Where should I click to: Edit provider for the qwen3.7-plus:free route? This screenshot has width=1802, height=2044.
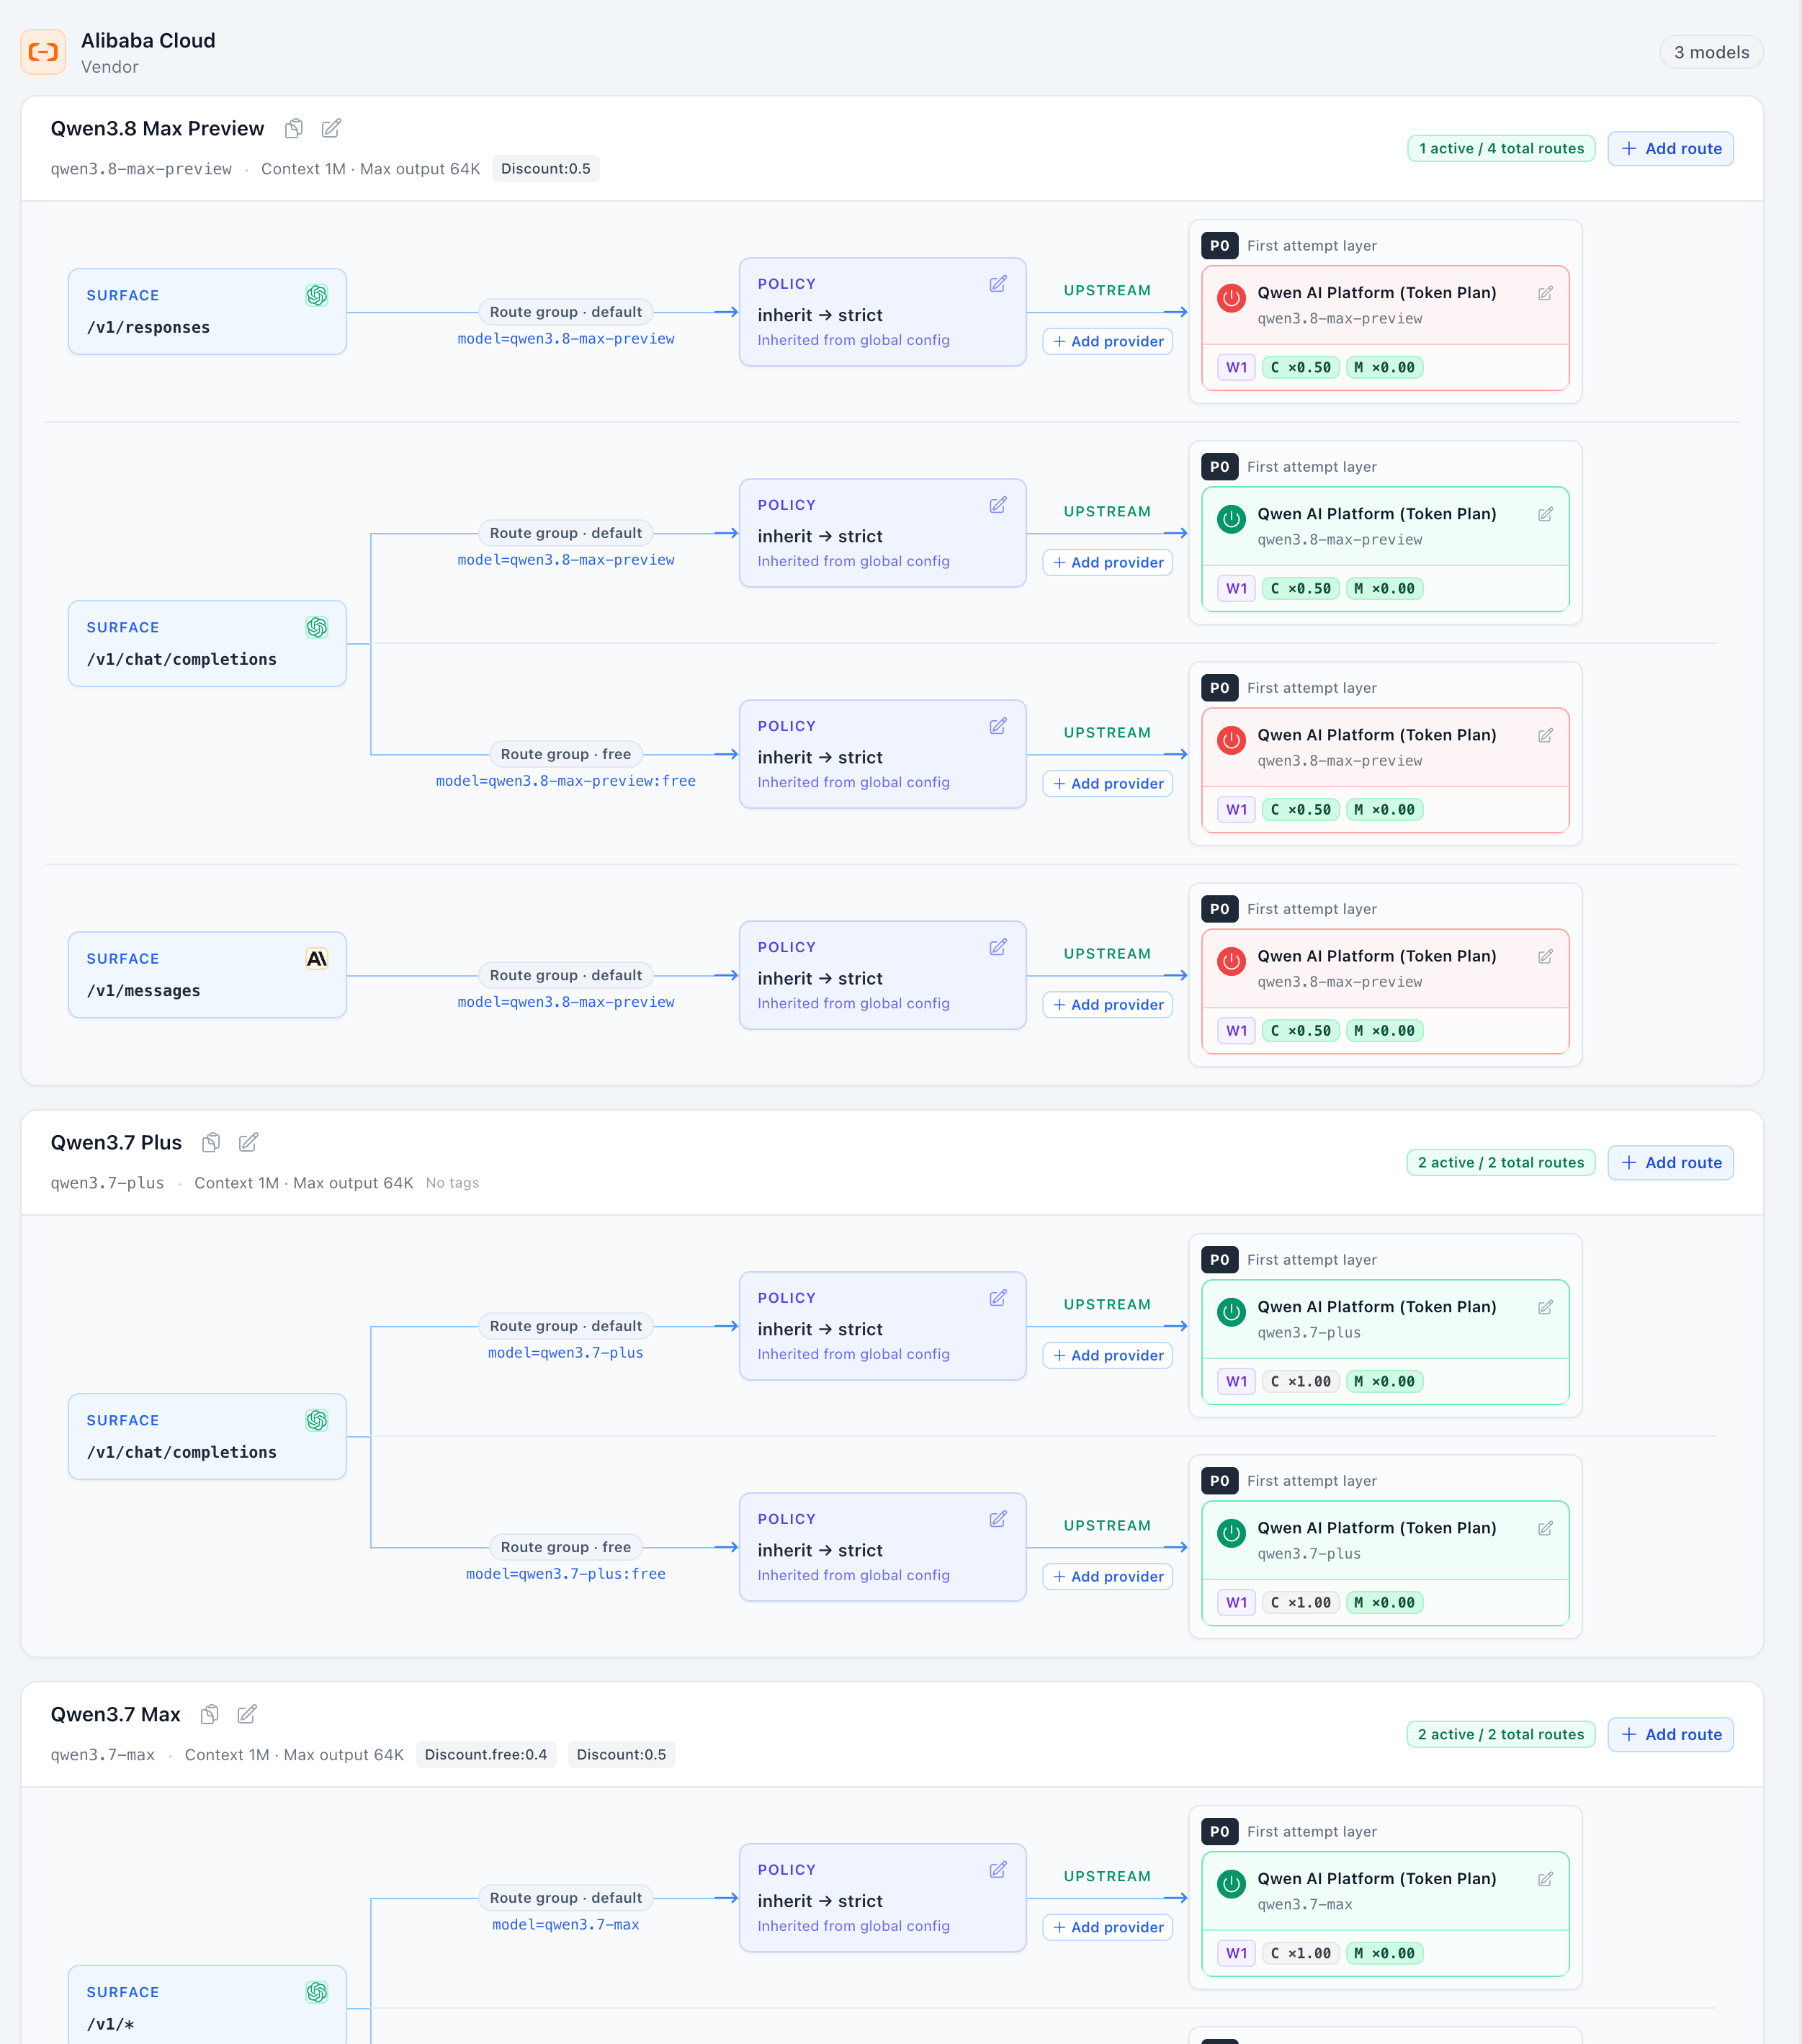click(x=1545, y=1528)
